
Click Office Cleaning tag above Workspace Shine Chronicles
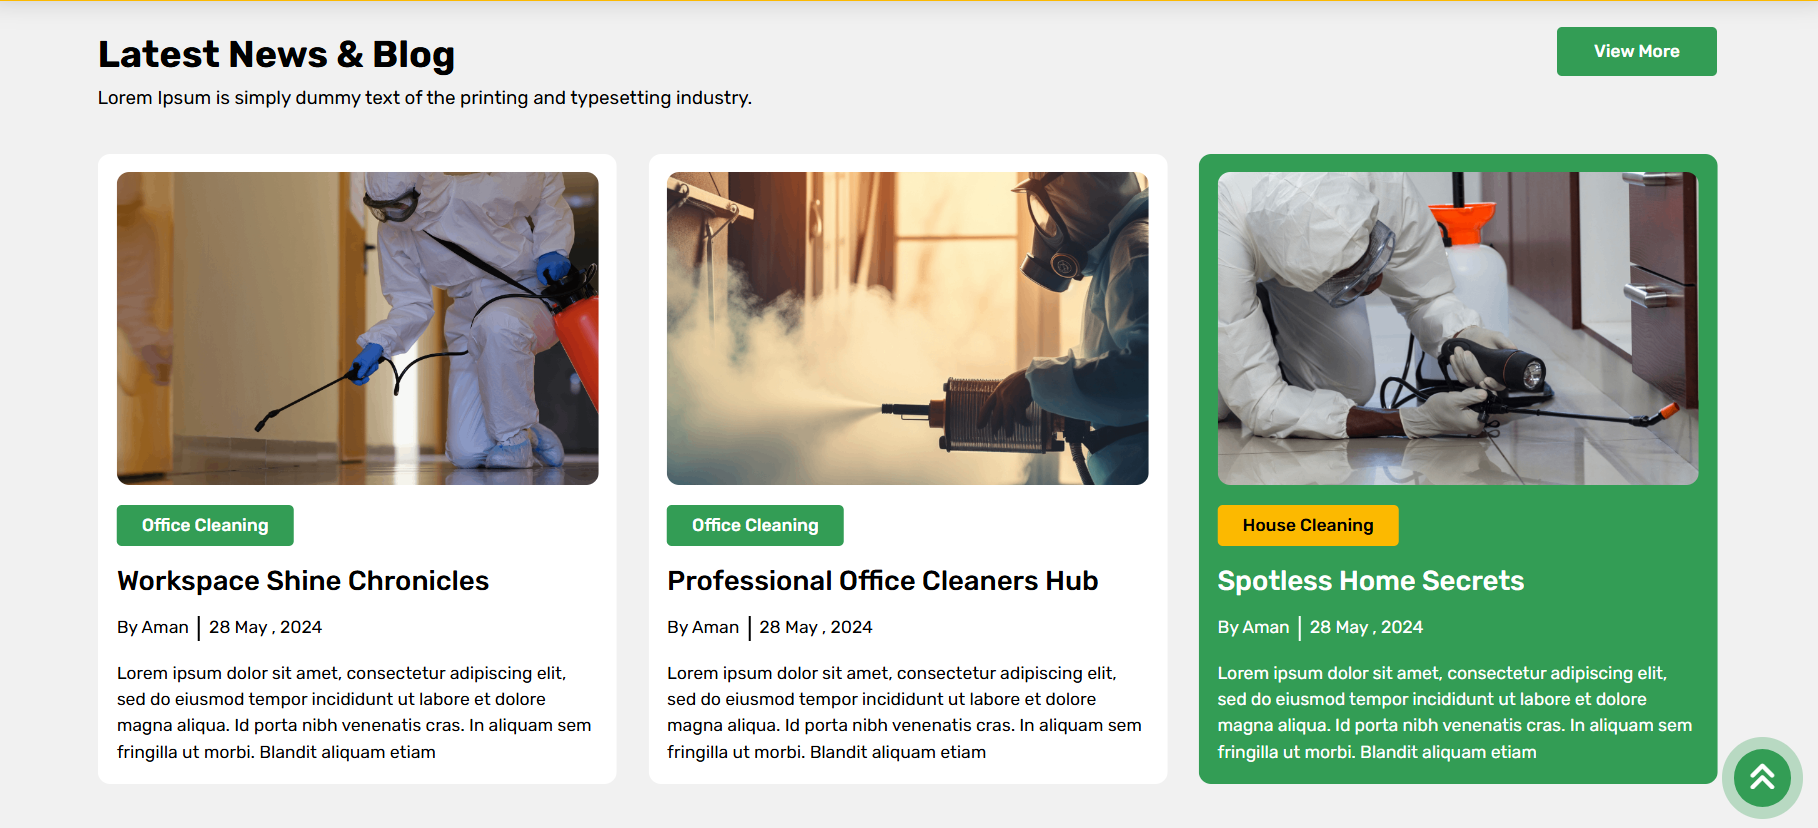click(205, 526)
